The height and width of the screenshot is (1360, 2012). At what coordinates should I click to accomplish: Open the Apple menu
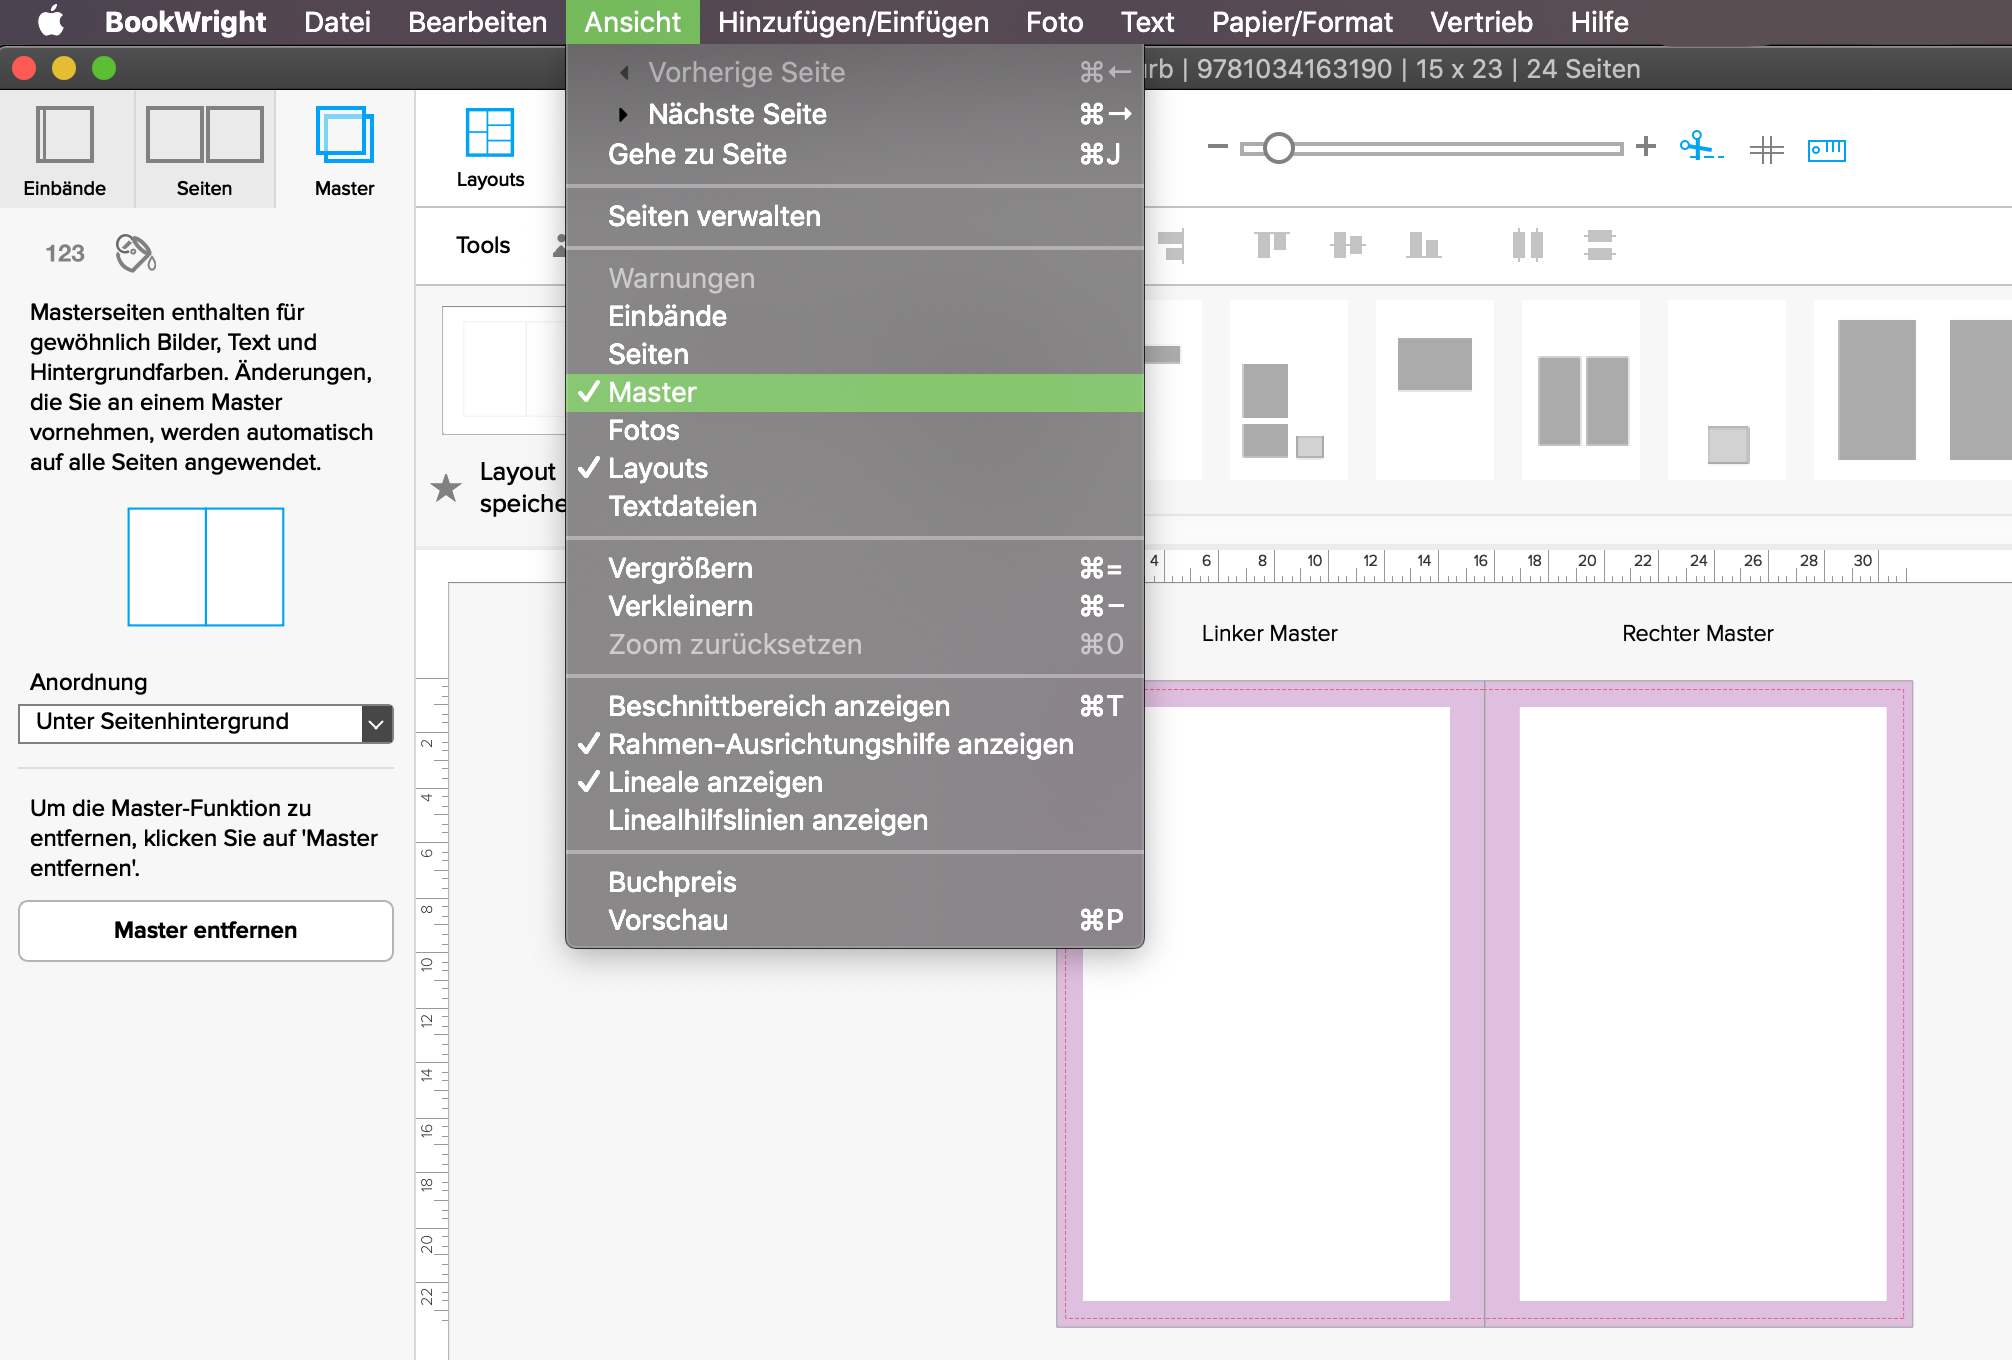coord(50,21)
